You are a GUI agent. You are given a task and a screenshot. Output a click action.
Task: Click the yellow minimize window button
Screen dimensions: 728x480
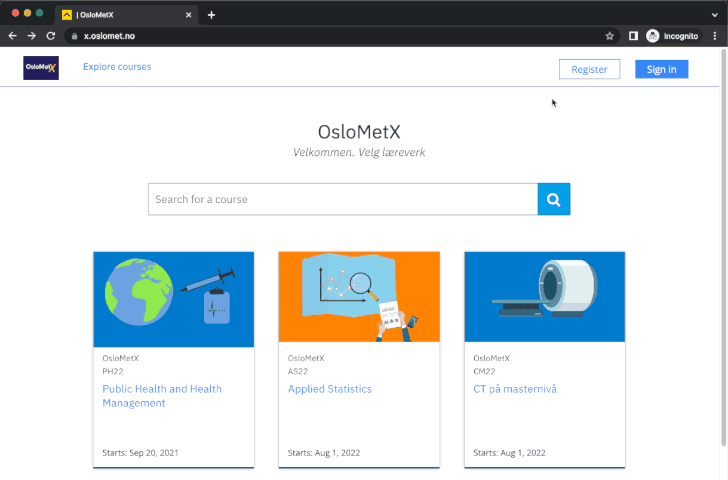pos(27,13)
